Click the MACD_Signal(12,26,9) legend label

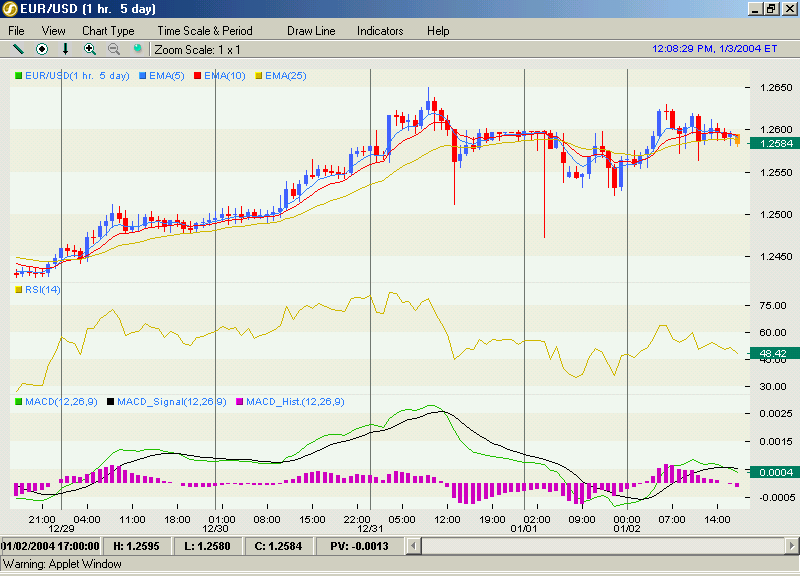(x=171, y=402)
